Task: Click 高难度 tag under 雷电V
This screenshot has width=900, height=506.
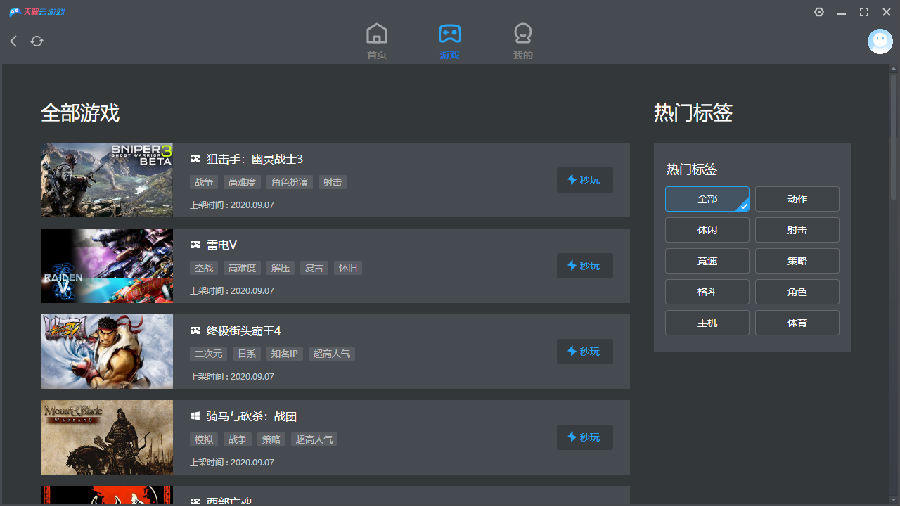Action: coord(242,268)
